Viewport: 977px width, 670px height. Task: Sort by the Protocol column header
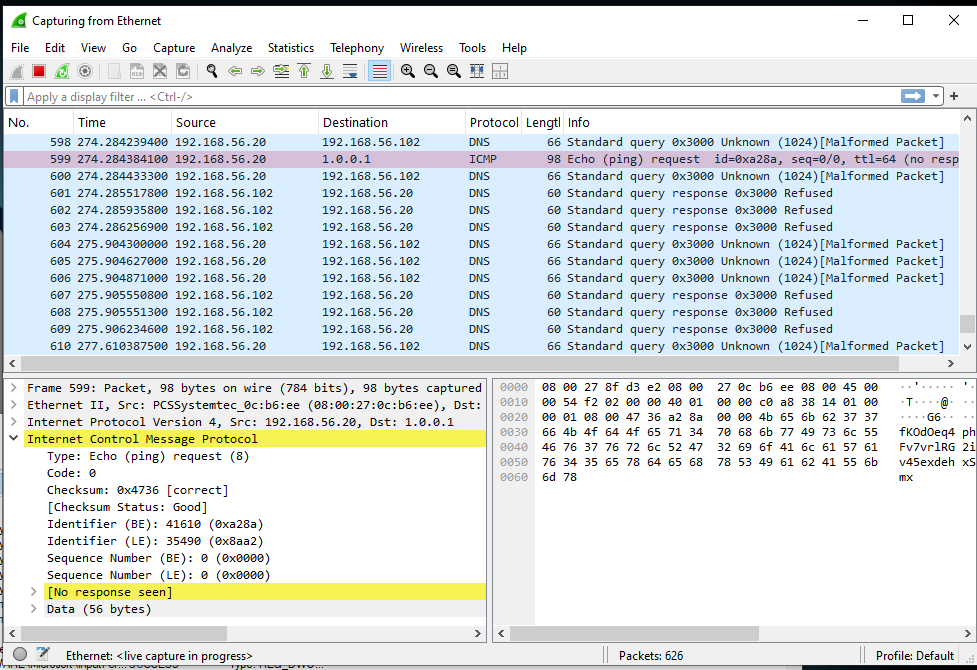pyautogui.click(x=493, y=123)
